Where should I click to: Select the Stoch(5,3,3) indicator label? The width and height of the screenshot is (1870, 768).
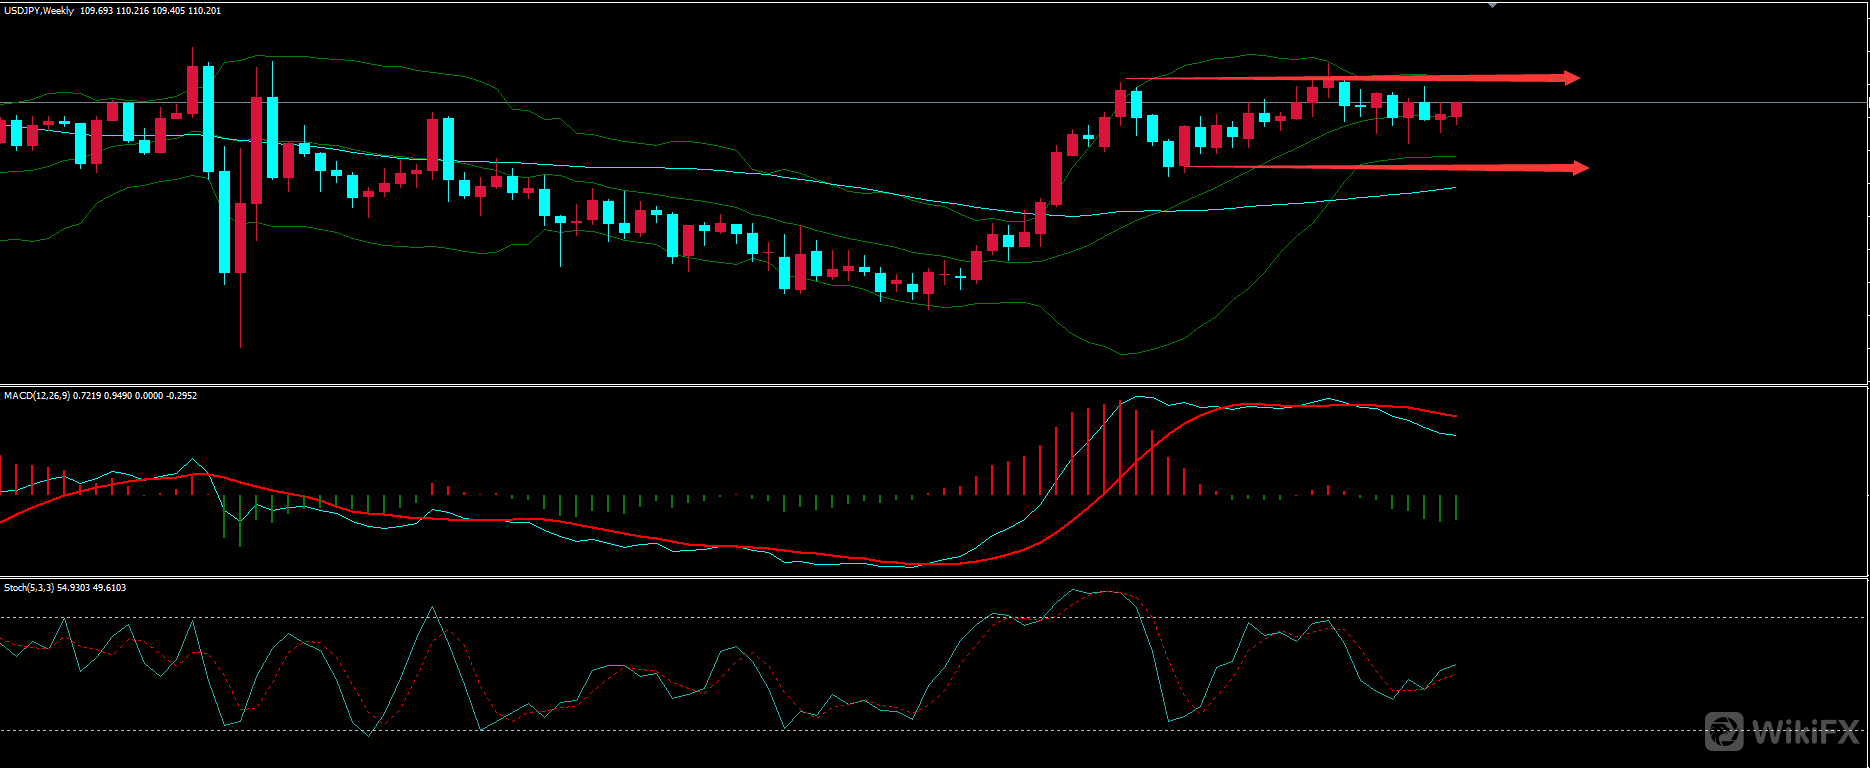pyautogui.click(x=29, y=588)
